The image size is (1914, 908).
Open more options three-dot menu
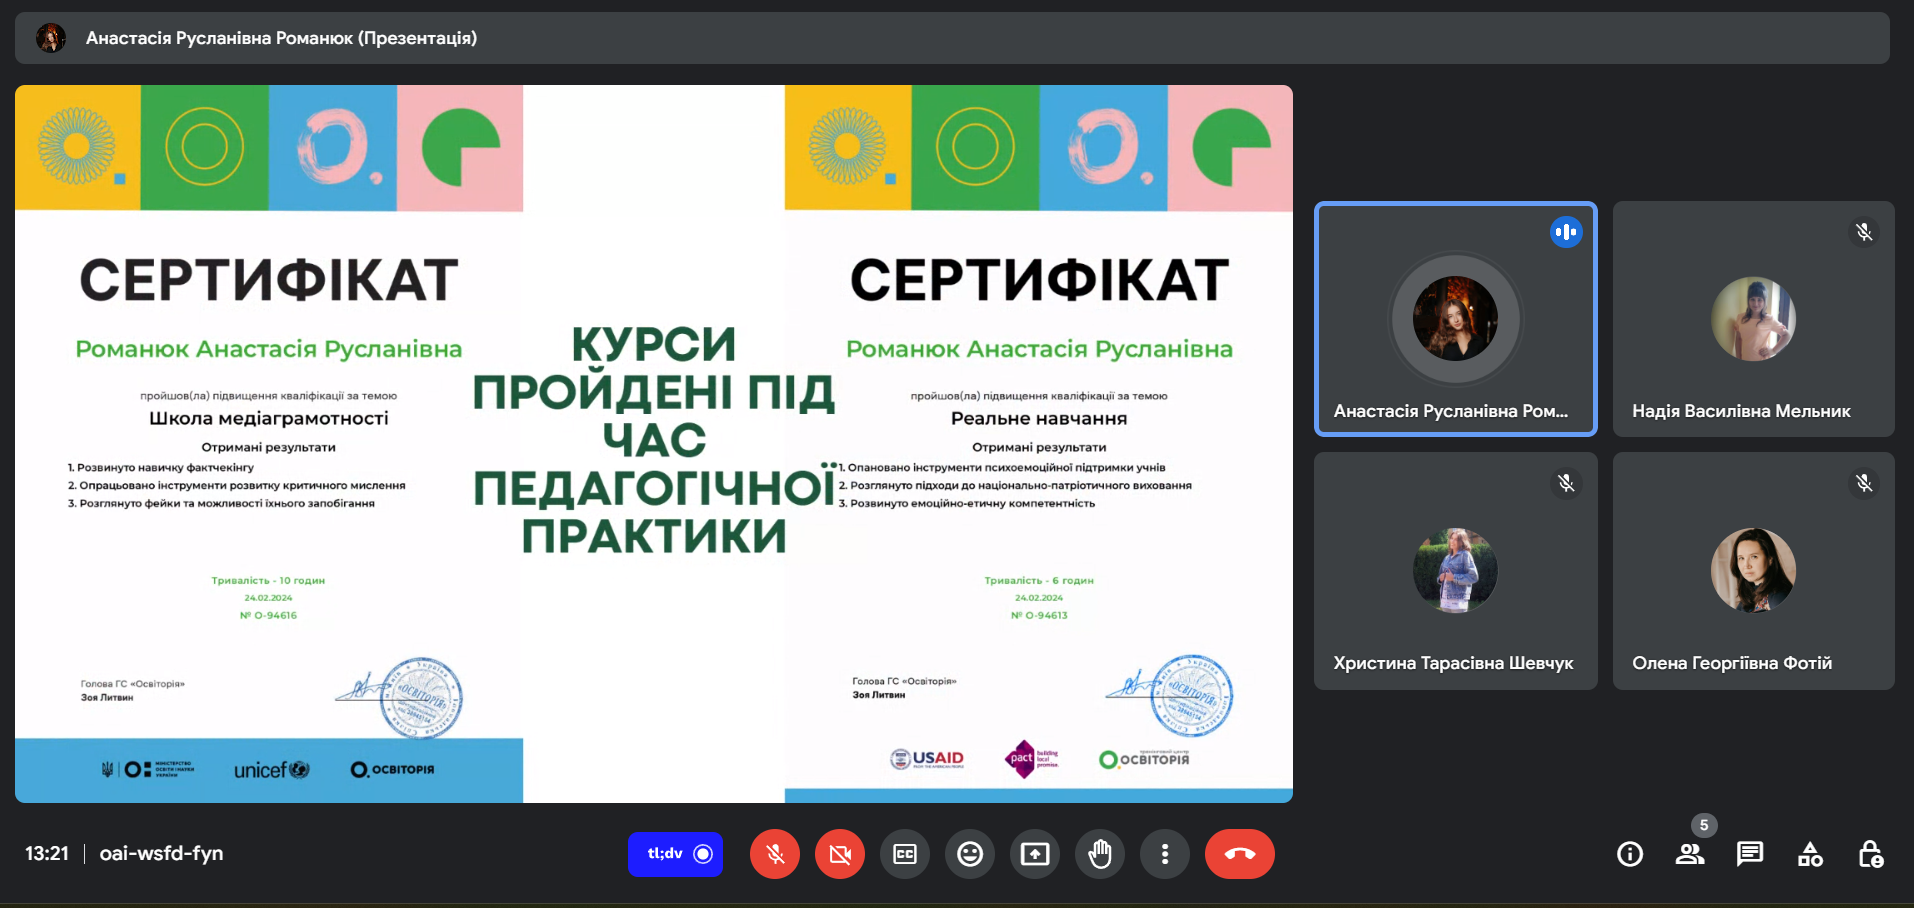pyautogui.click(x=1165, y=854)
